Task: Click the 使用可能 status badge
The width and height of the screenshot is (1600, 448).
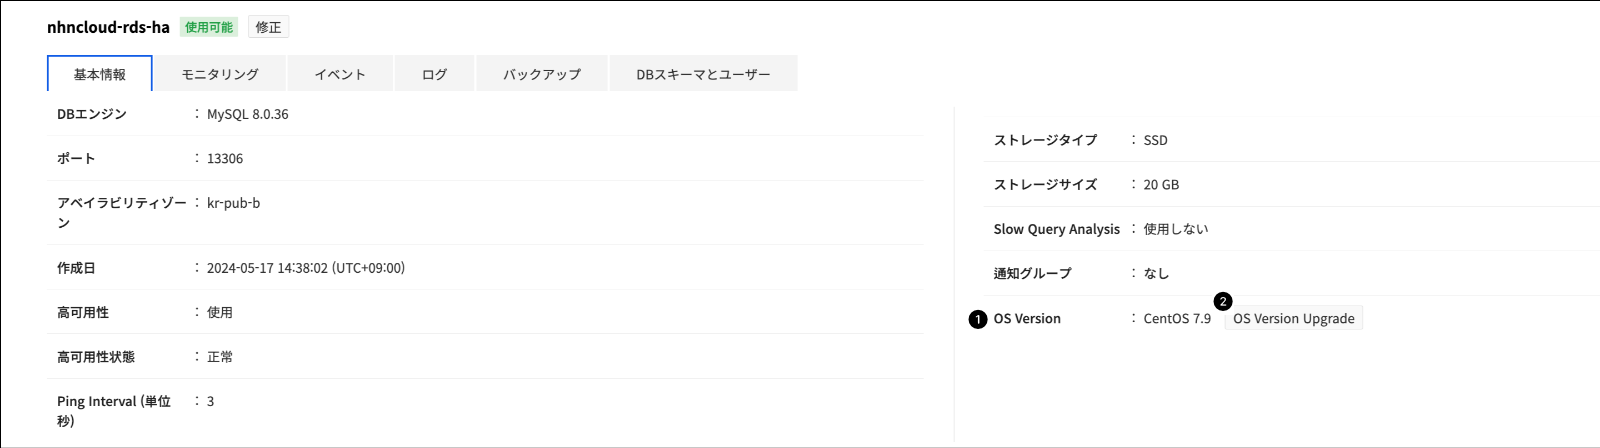Action: (209, 27)
